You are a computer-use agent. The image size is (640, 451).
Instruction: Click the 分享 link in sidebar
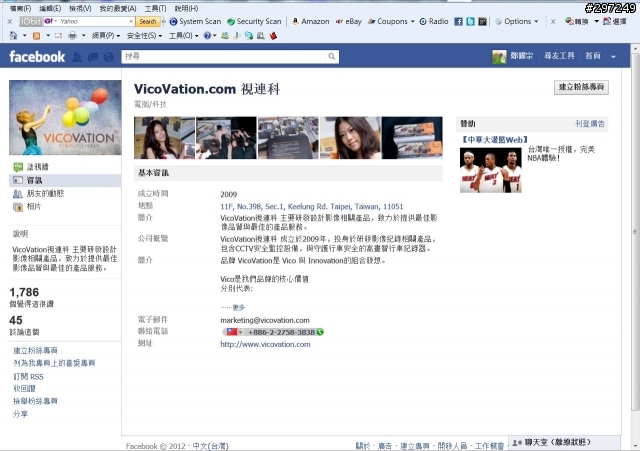click(x=20, y=414)
